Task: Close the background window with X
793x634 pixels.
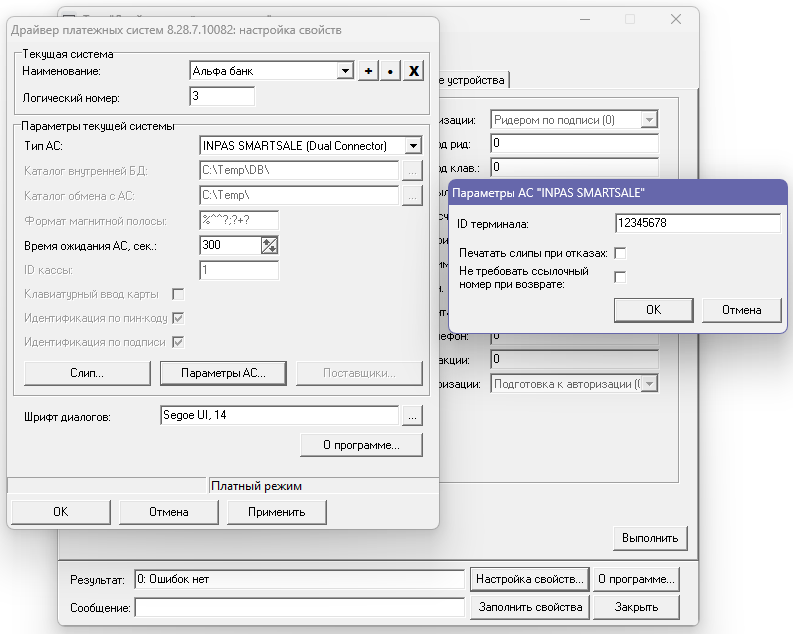Action: click(x=676, y=19)
